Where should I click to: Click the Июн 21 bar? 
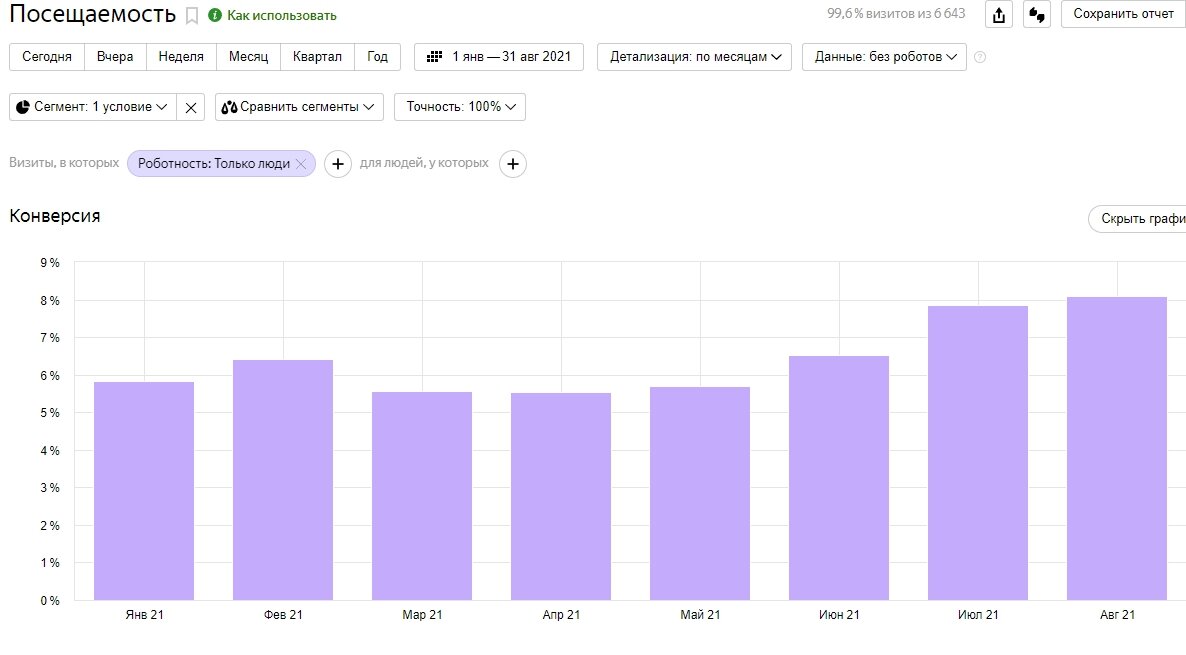tap(839, 478)
